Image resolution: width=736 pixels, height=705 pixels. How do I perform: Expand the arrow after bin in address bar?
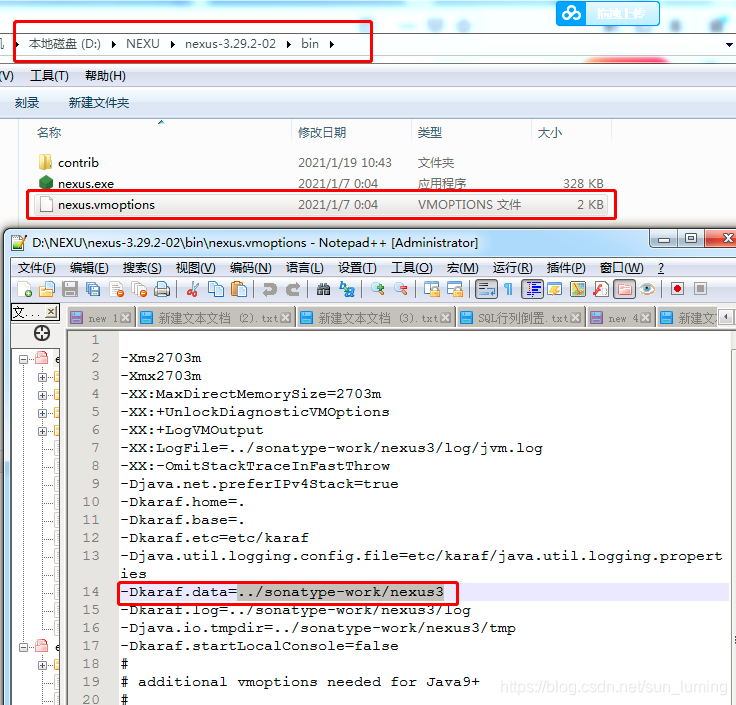point(332,44)
